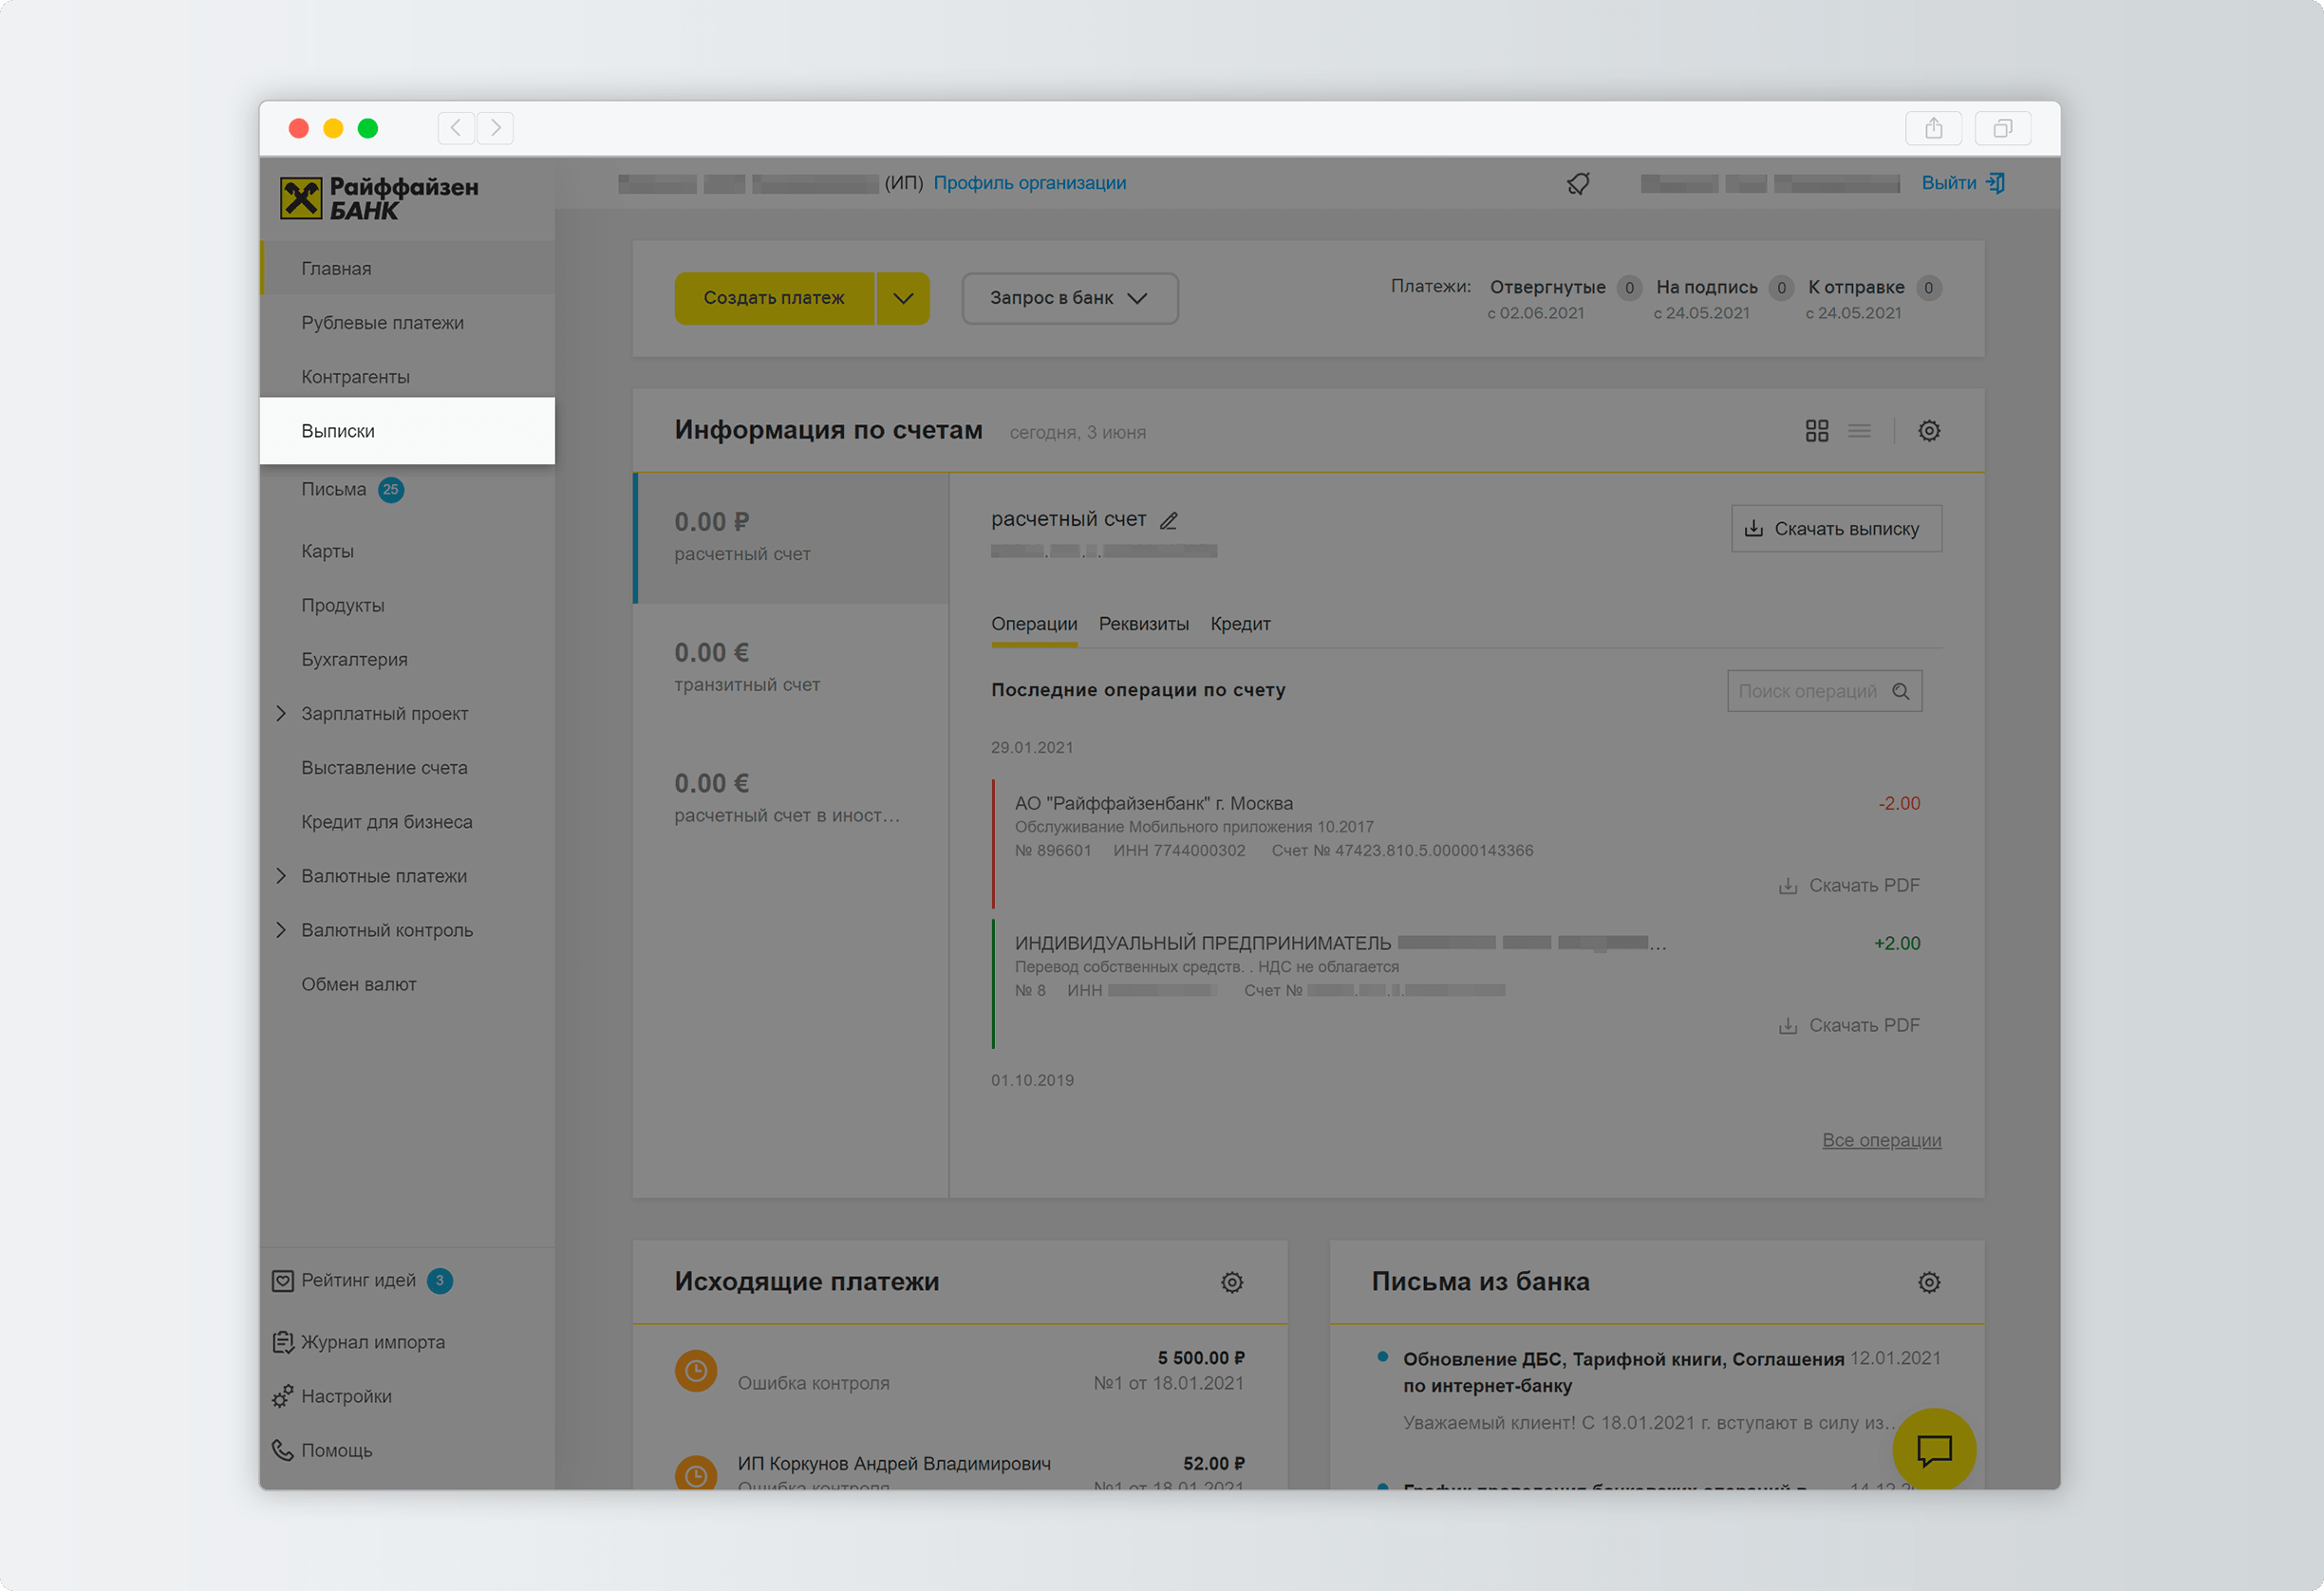
Task: Switch accounts to tile grid view
Action: tap(1817, 431)
